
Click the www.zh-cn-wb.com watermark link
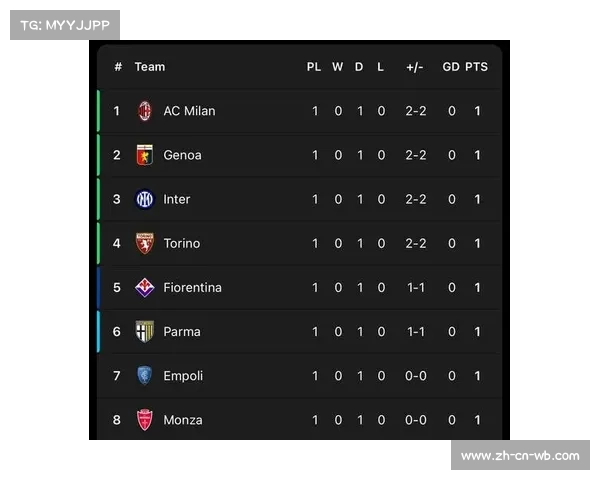[x=520, y=456]
